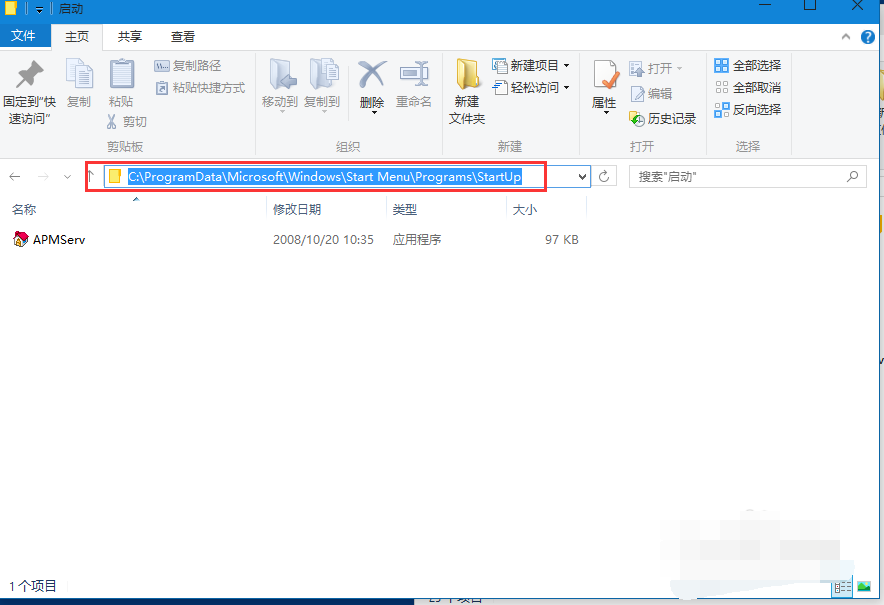Click the search Startup input box
Image resolution: width=884 pixels, height=605 pixels.
738,176
